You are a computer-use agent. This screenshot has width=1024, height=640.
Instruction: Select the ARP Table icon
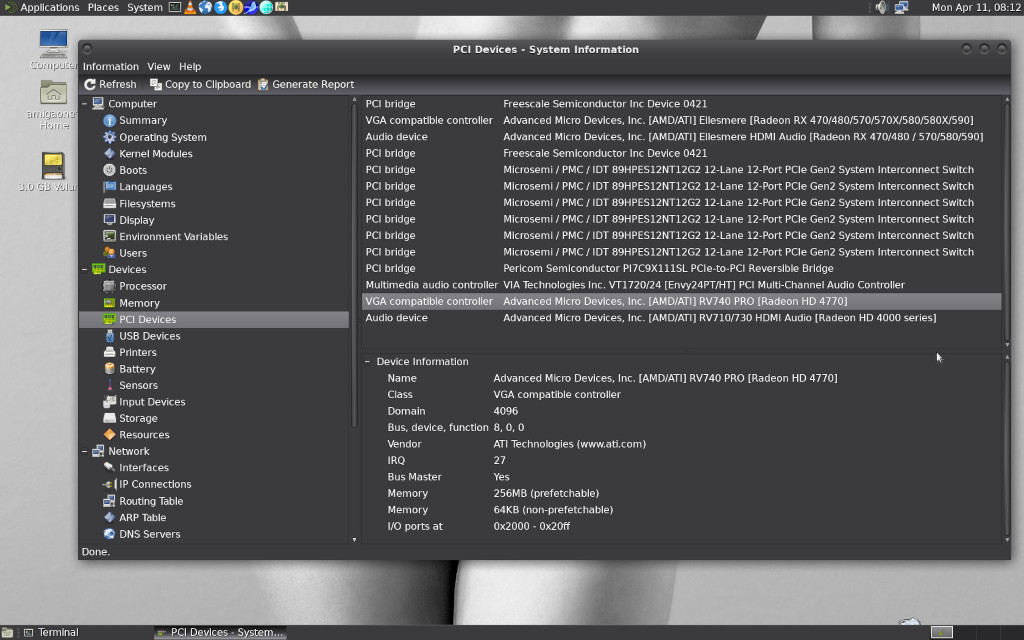[x=109, y=517]
